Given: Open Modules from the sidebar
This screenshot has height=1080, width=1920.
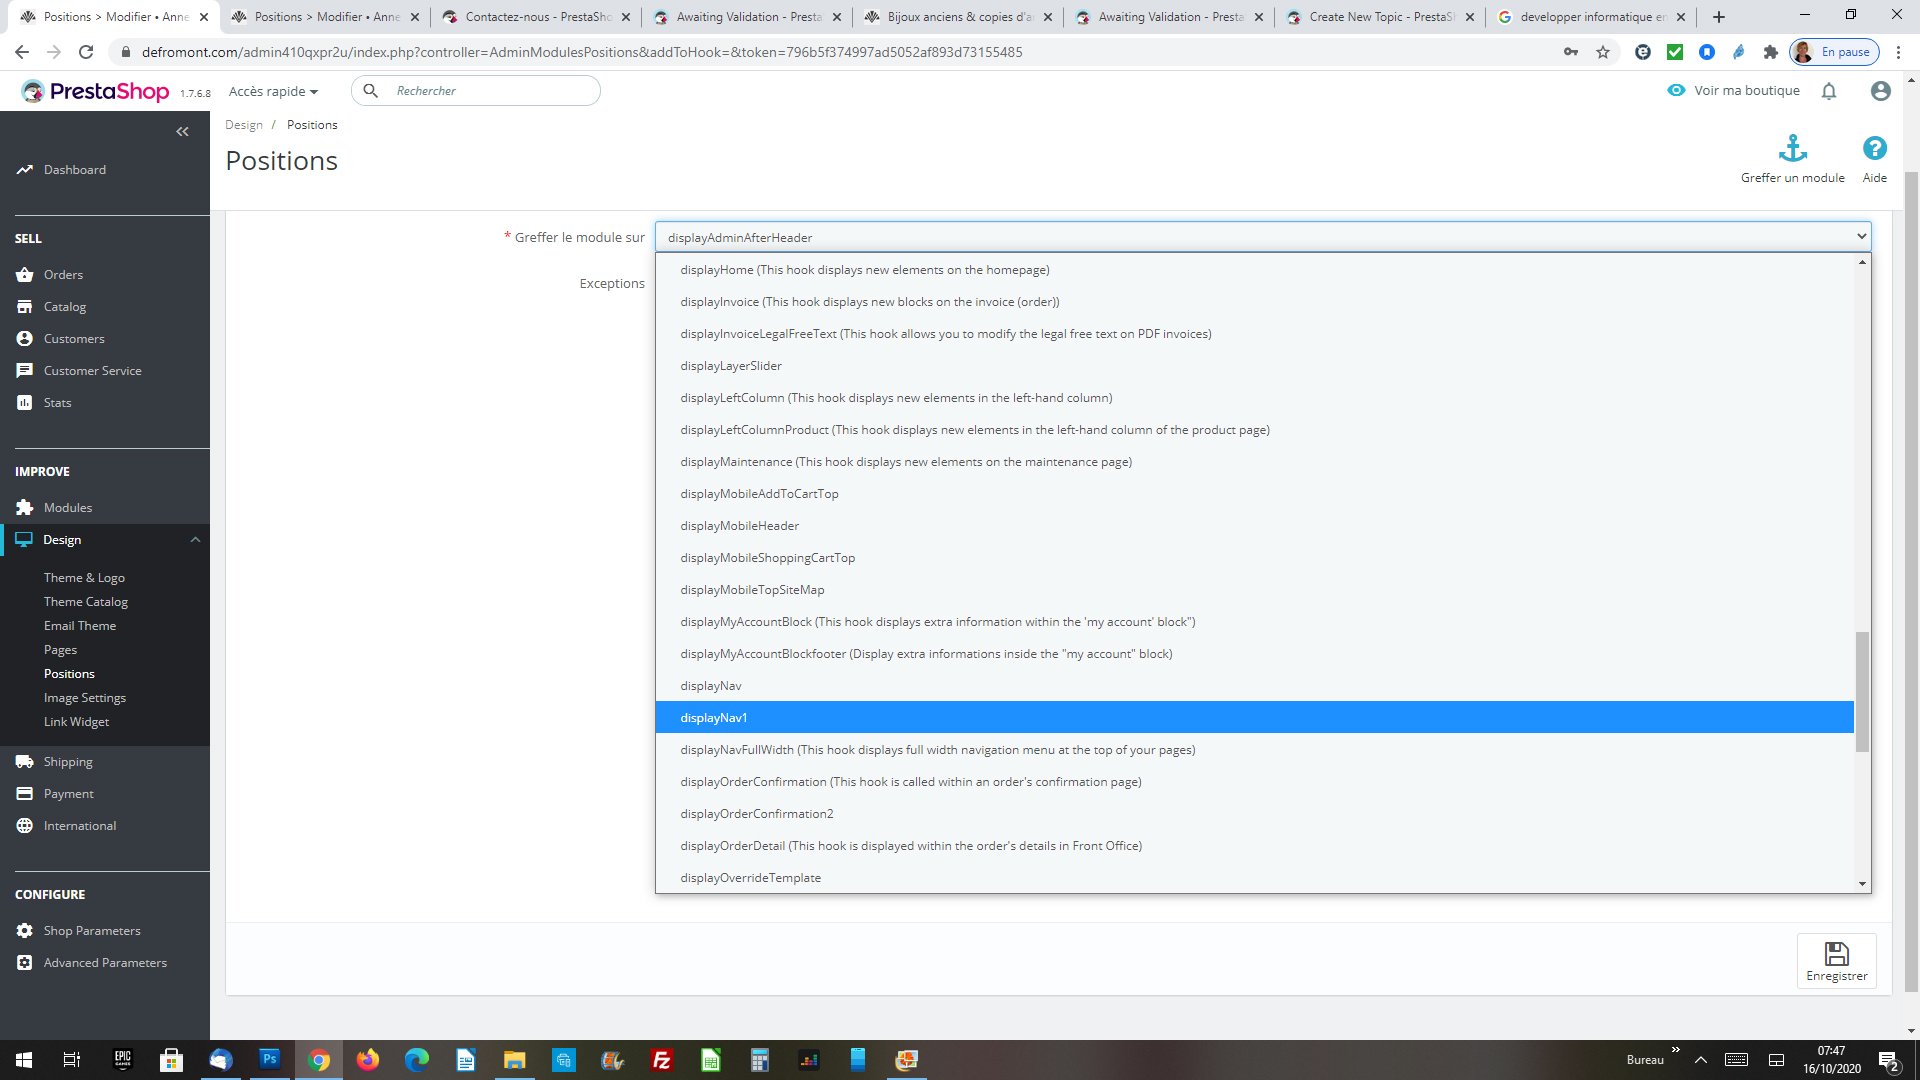Looking at the screenshot, I should tap(68, 507).
